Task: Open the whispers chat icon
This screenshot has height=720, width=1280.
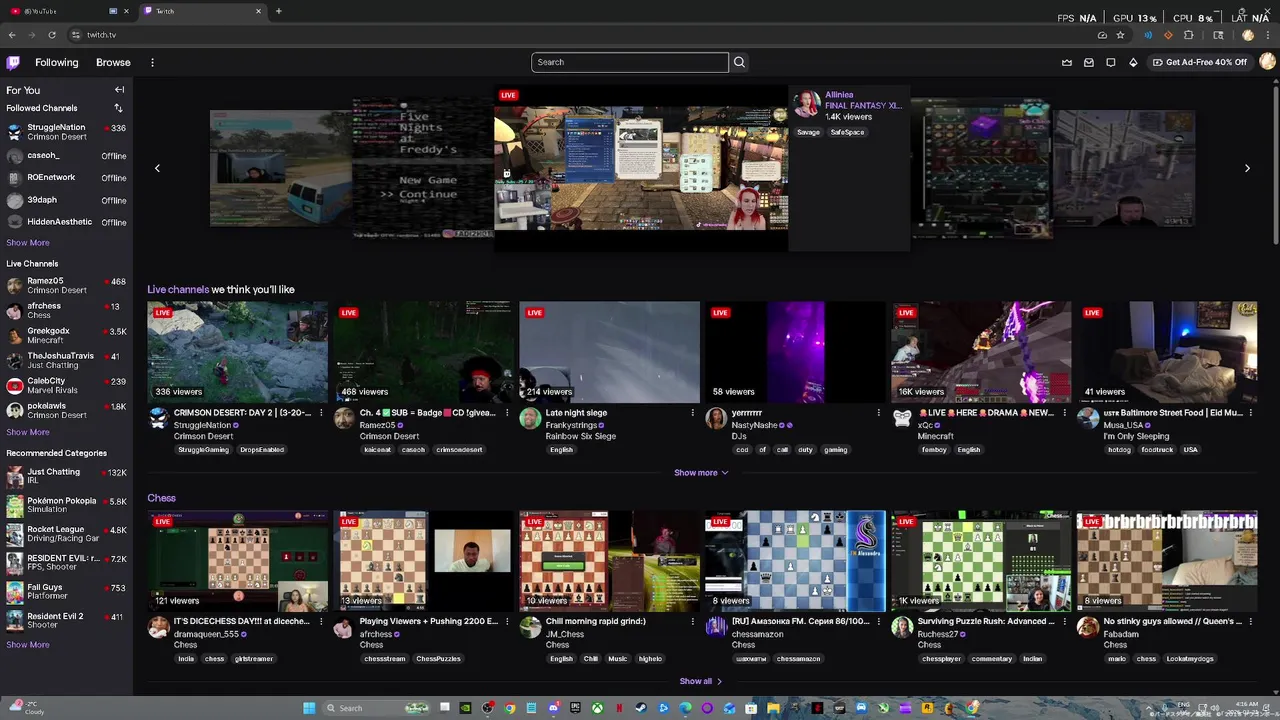Action: [x=1111, y=62]
